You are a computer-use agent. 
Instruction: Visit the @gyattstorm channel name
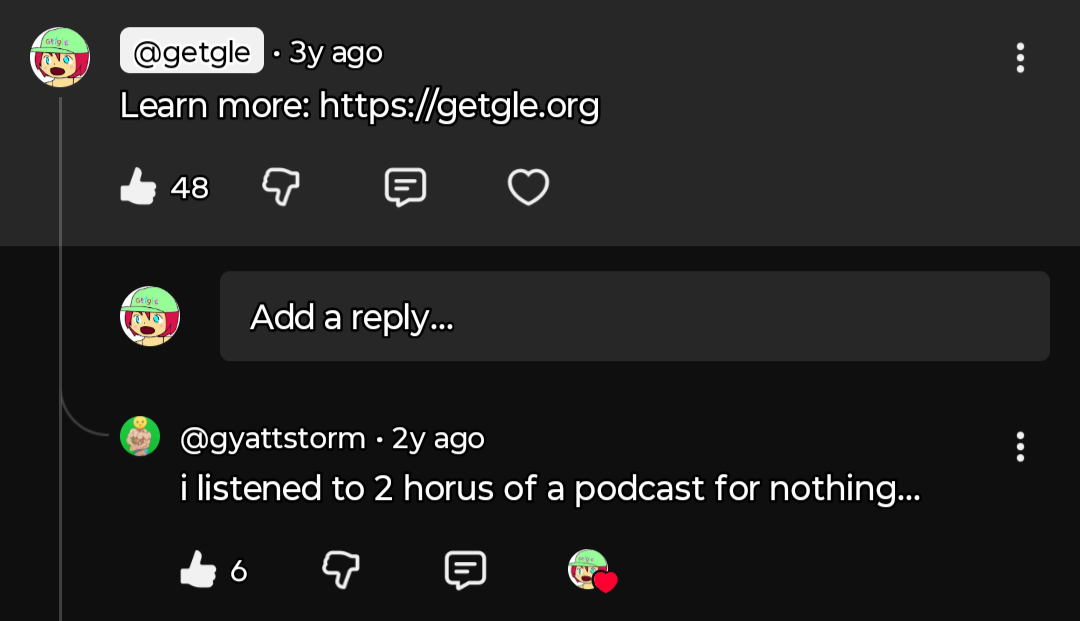[272, 438]
